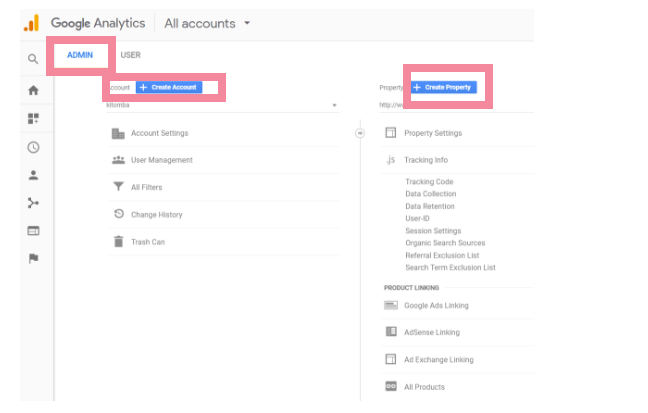Open Behavior window icon in sidebar
648x413 pixels.
click(x=33, y=231)
